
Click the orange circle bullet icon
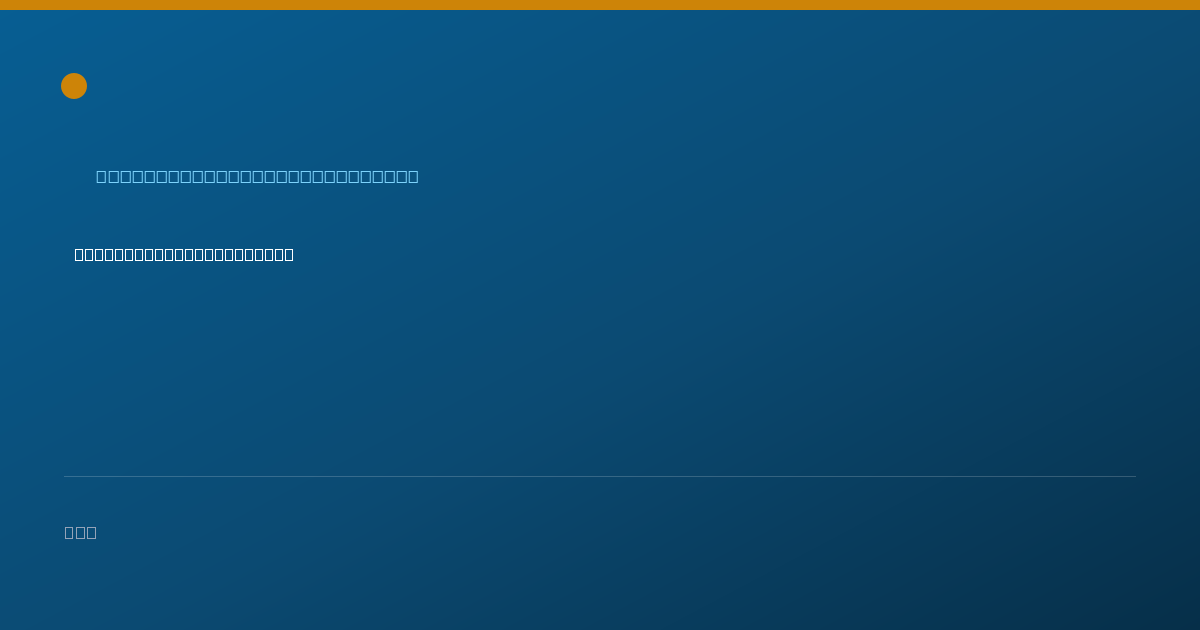pyautogui.click(x=74, y=86)
